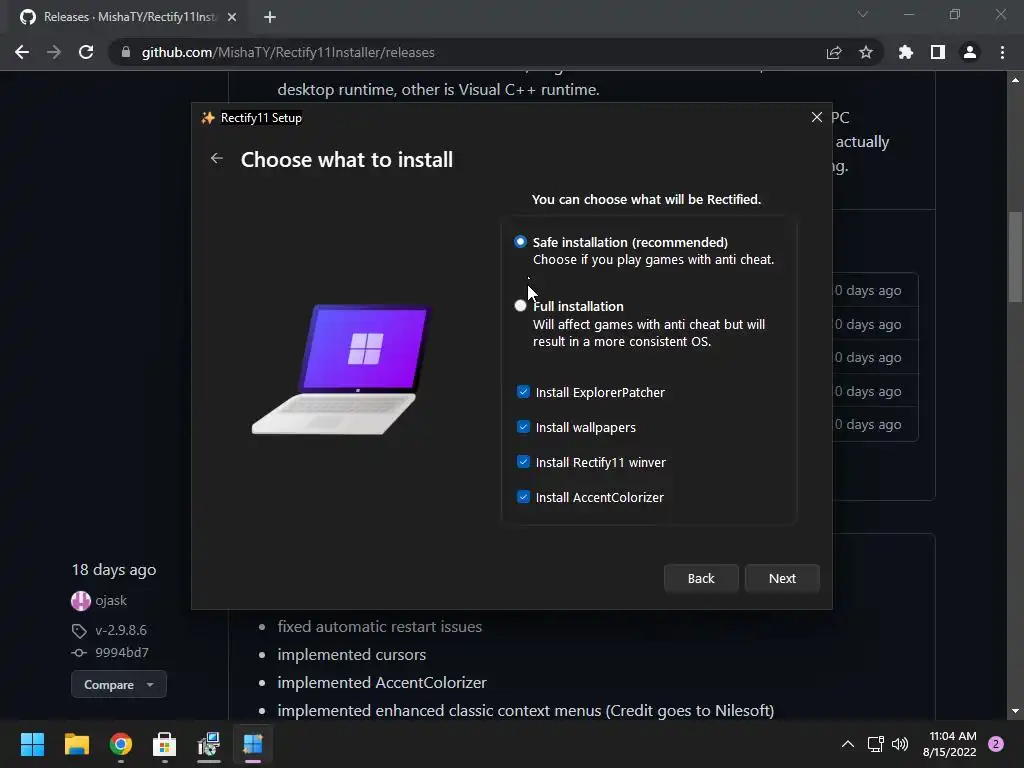This screenshot has height=768, width=1024.
Task: Click the scrollbar down arrow
Action: [1015, 711]
